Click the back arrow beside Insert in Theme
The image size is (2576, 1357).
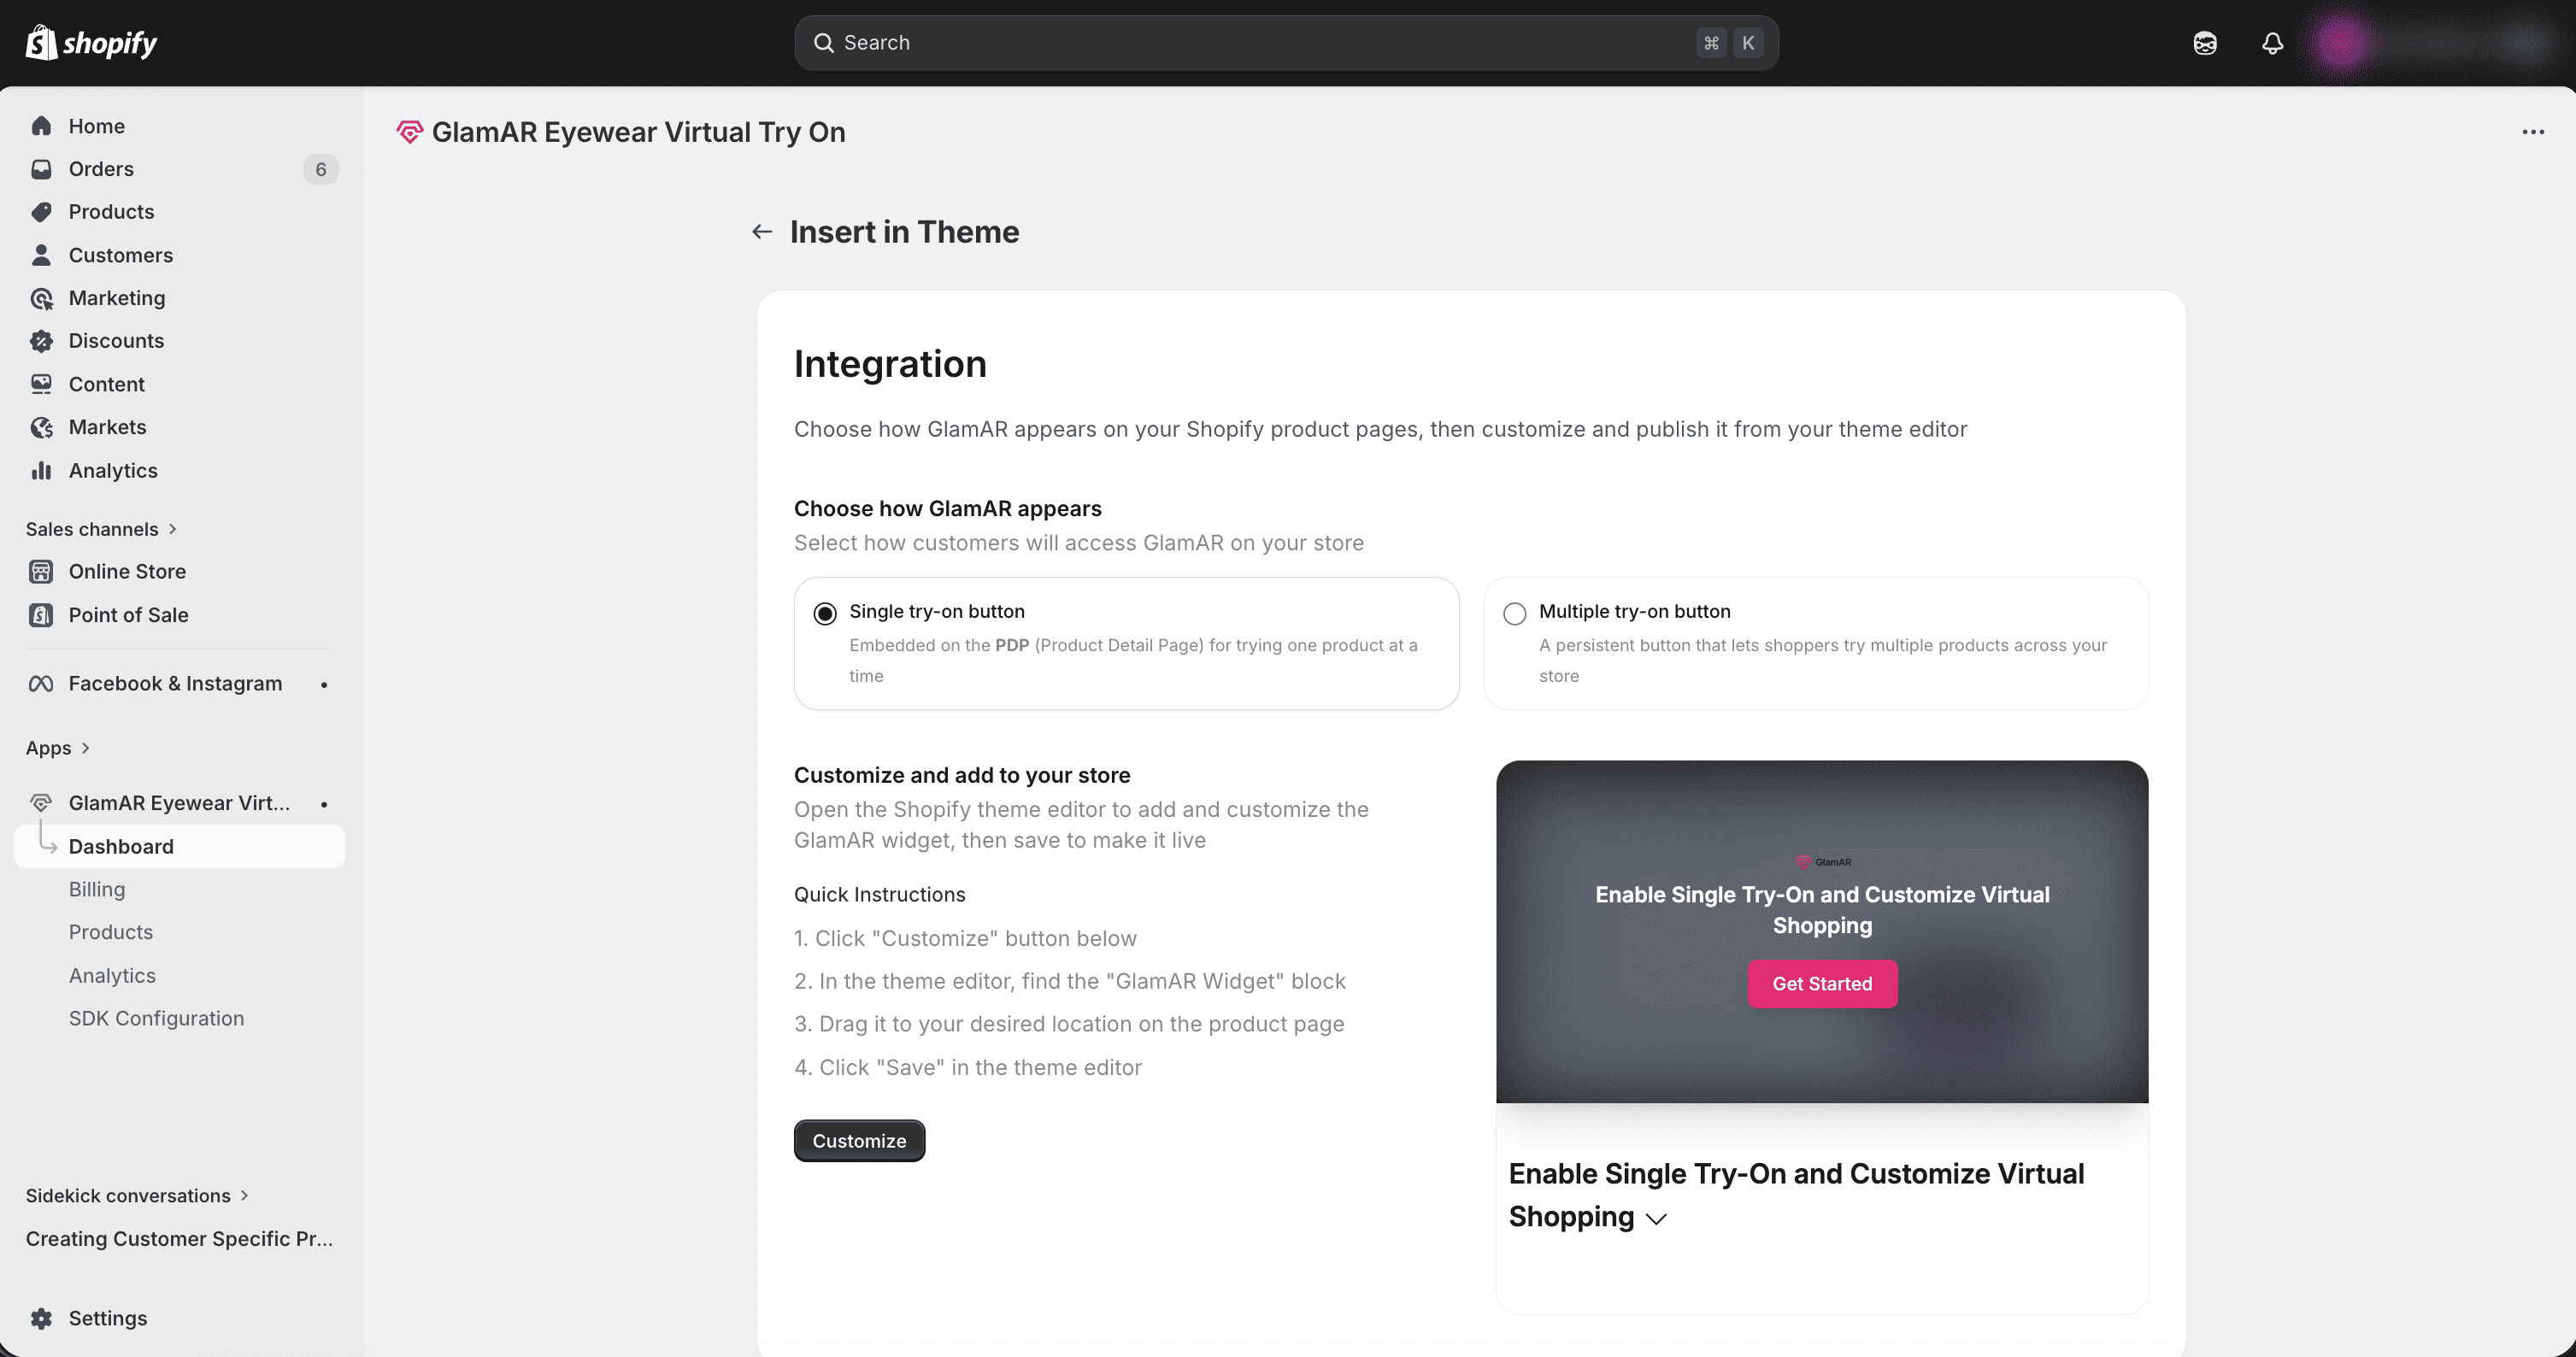click(x=762, y=232)
